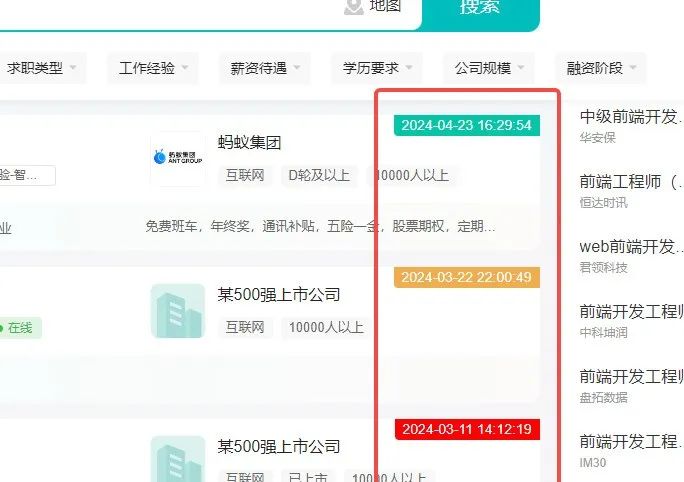
Task: Open 前端开发工程师 job from 盘拓数据
Action: point(631,376)
